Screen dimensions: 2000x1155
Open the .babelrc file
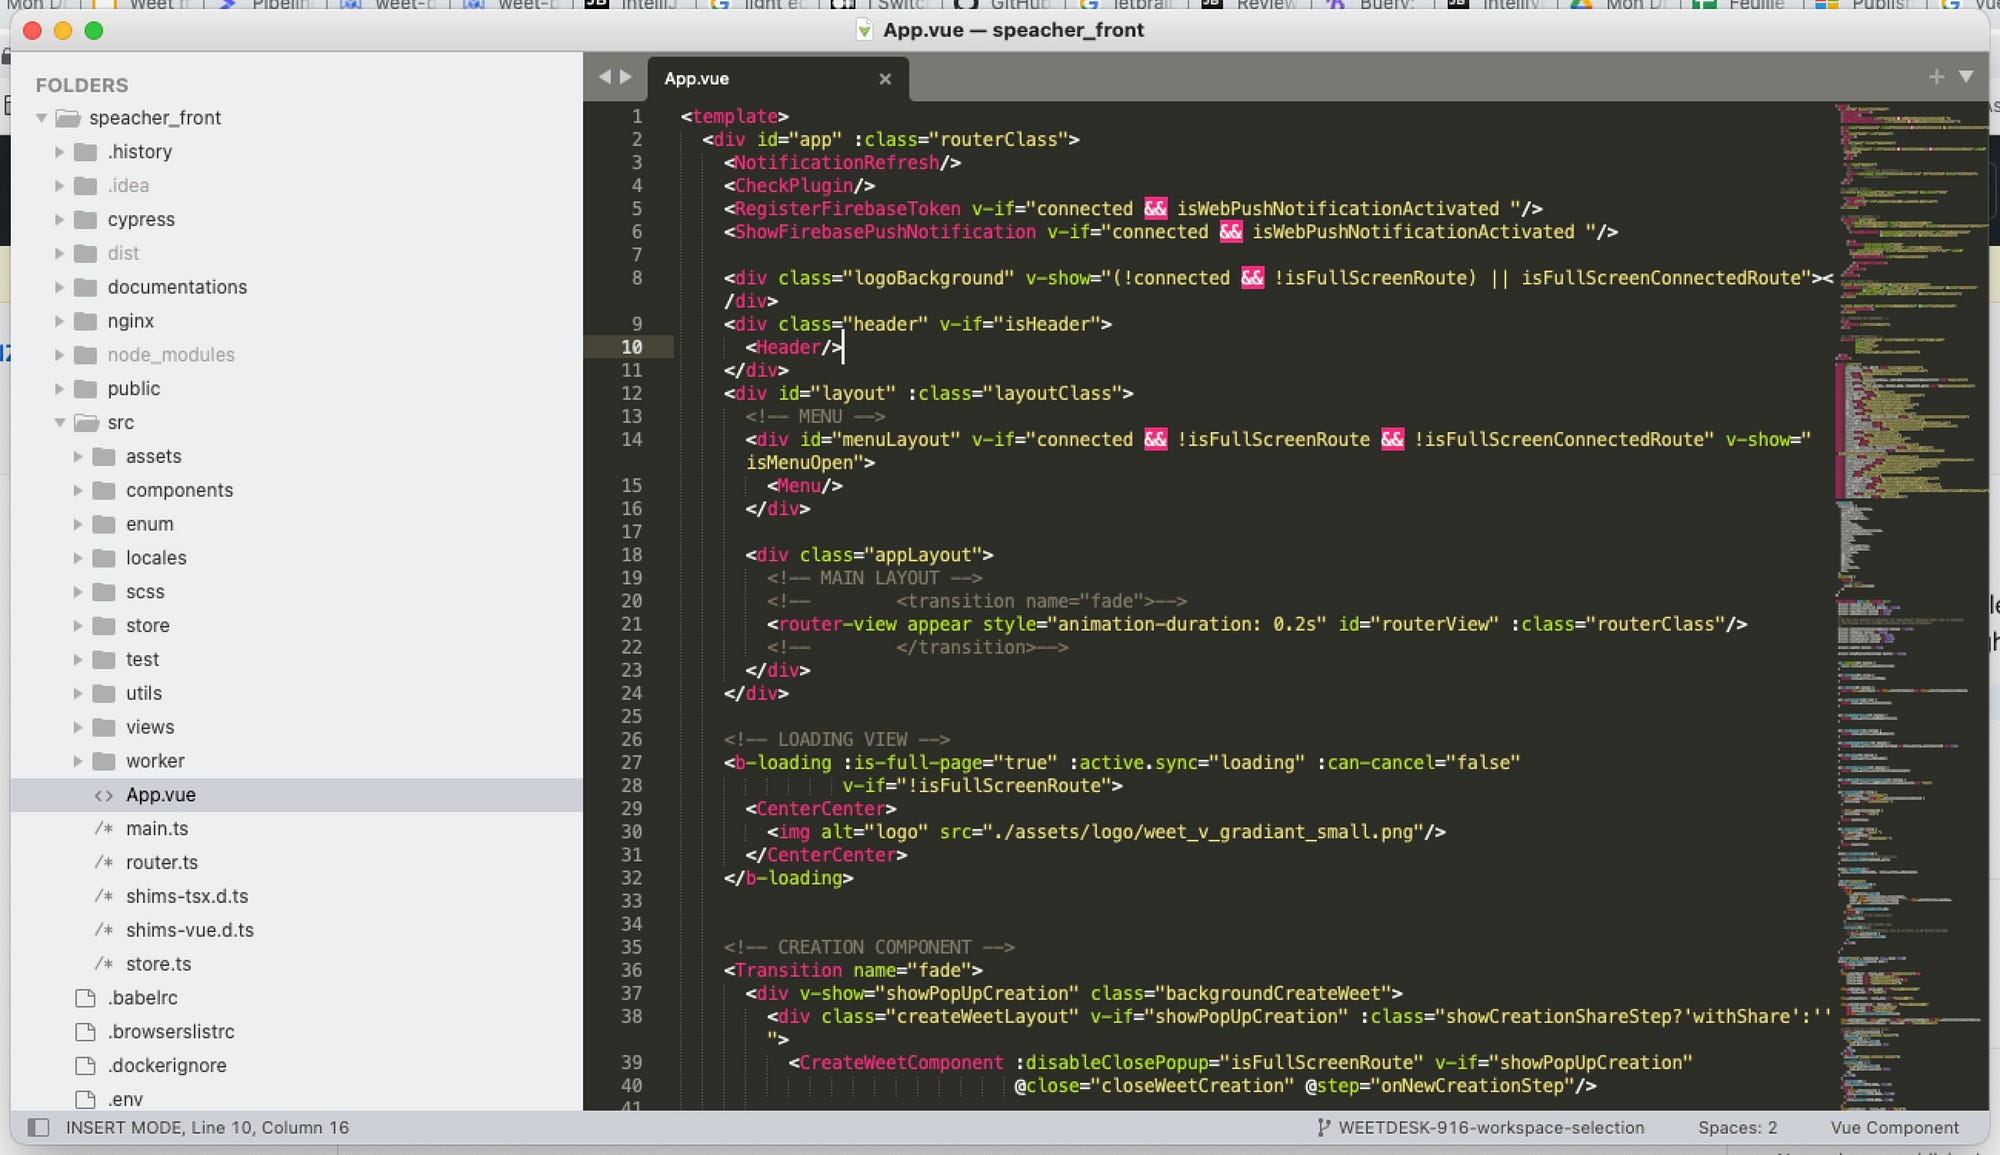click(143, 998)
